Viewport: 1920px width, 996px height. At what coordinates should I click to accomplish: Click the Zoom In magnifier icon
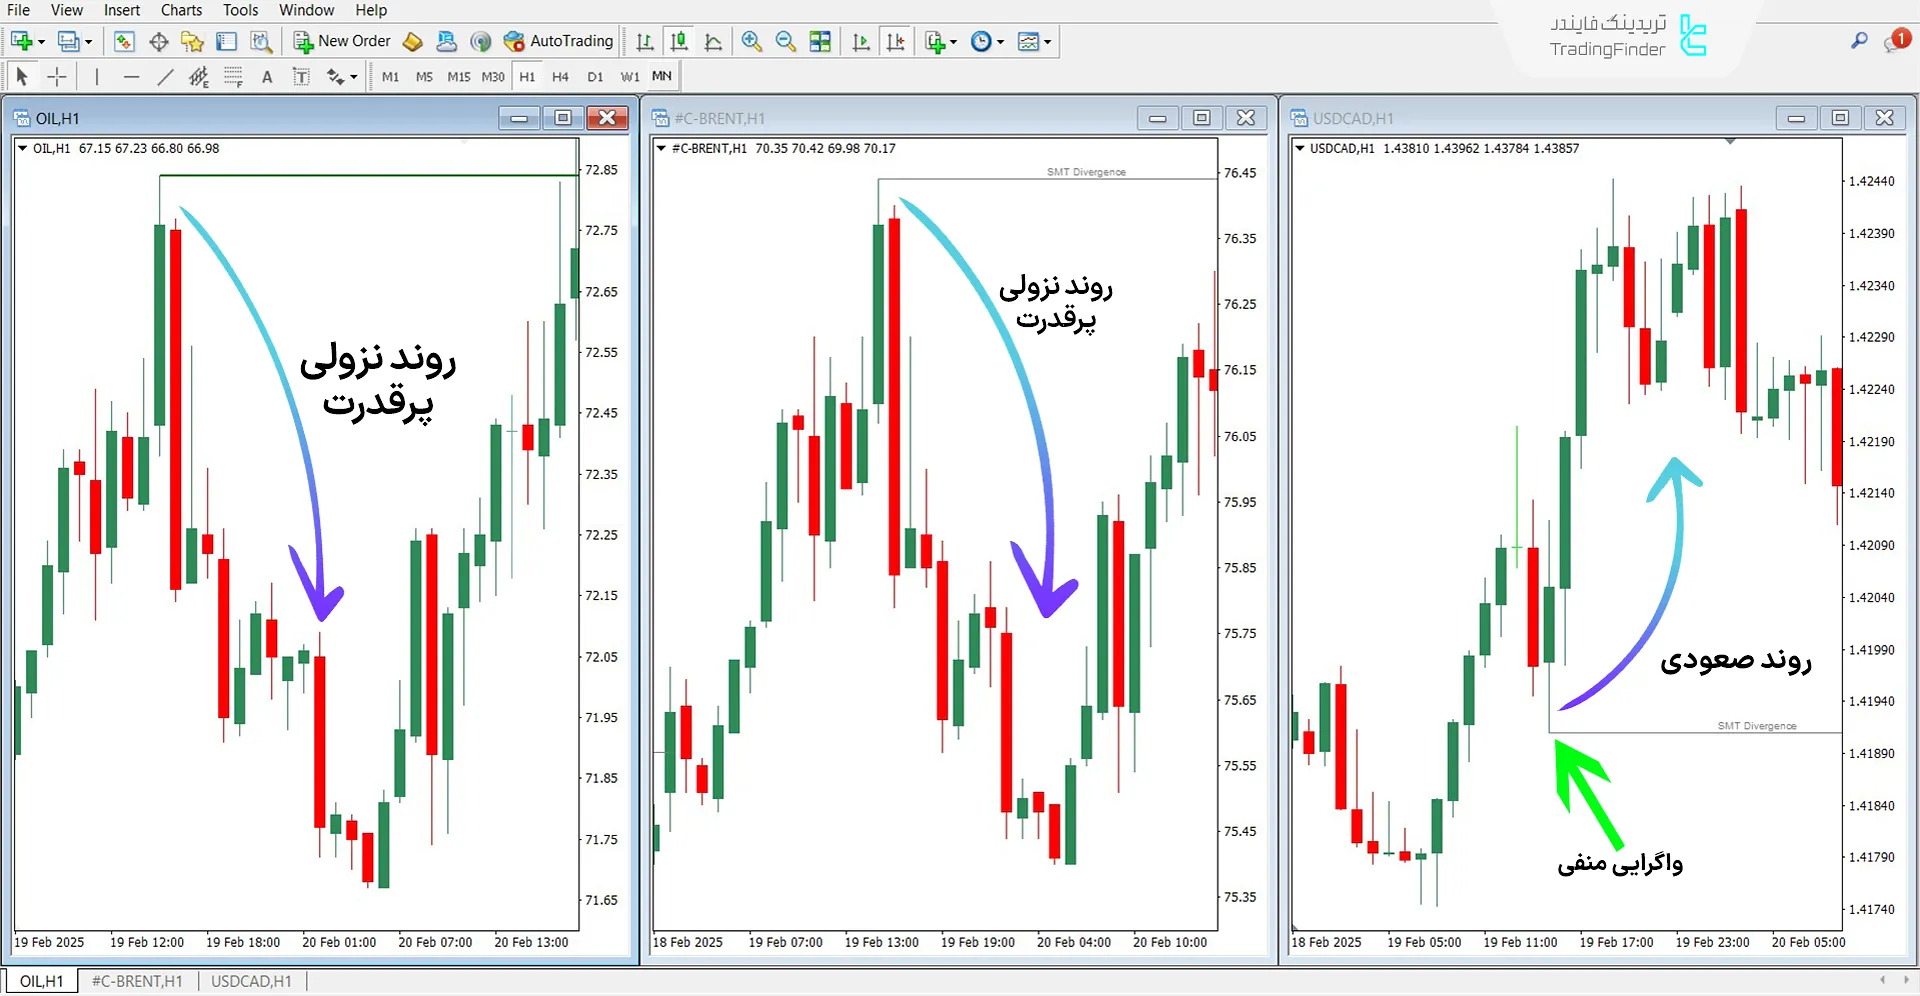752,41
